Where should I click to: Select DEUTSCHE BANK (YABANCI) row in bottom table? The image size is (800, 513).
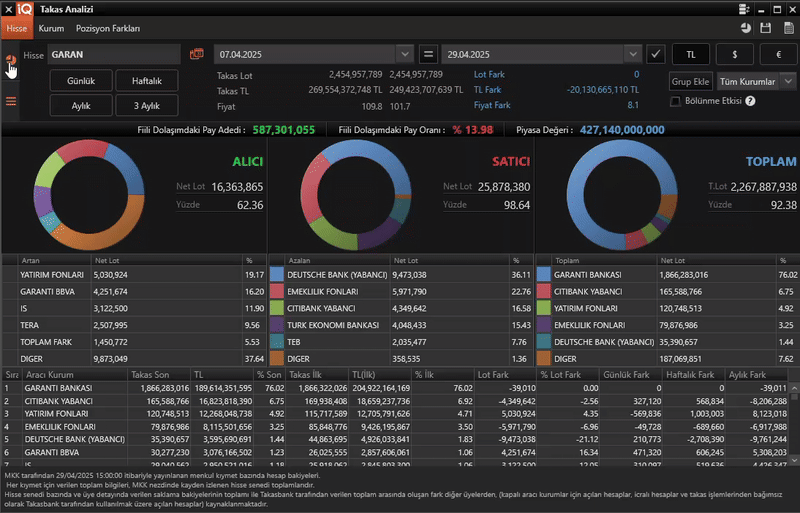click(x=395, y=439)
